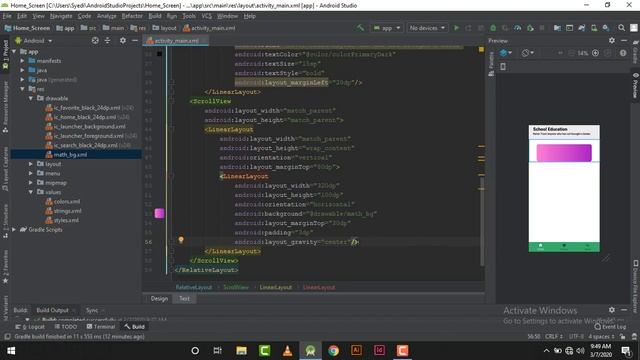Click the RelativeLayout breadcrumb
Image resolution: width=640 pixels, height=360 pixels.
(194, 287)
